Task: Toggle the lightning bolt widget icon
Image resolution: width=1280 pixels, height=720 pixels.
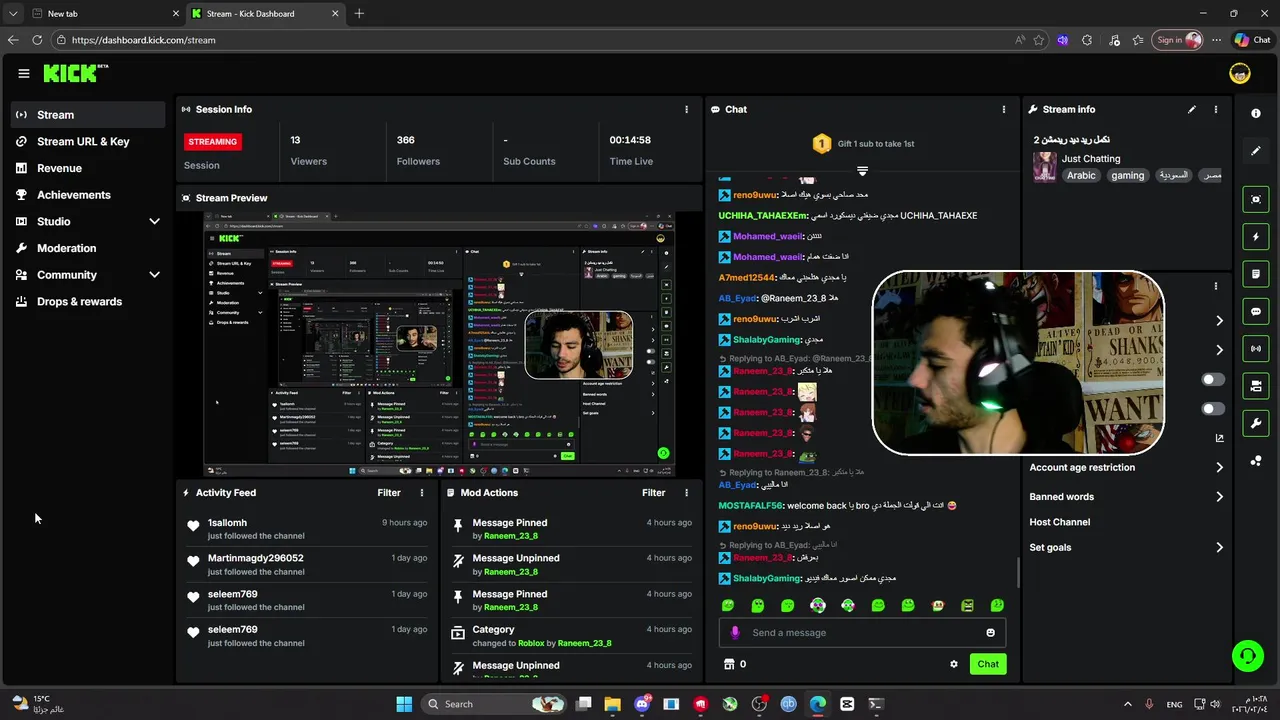Action: (x=1256, y=237)
